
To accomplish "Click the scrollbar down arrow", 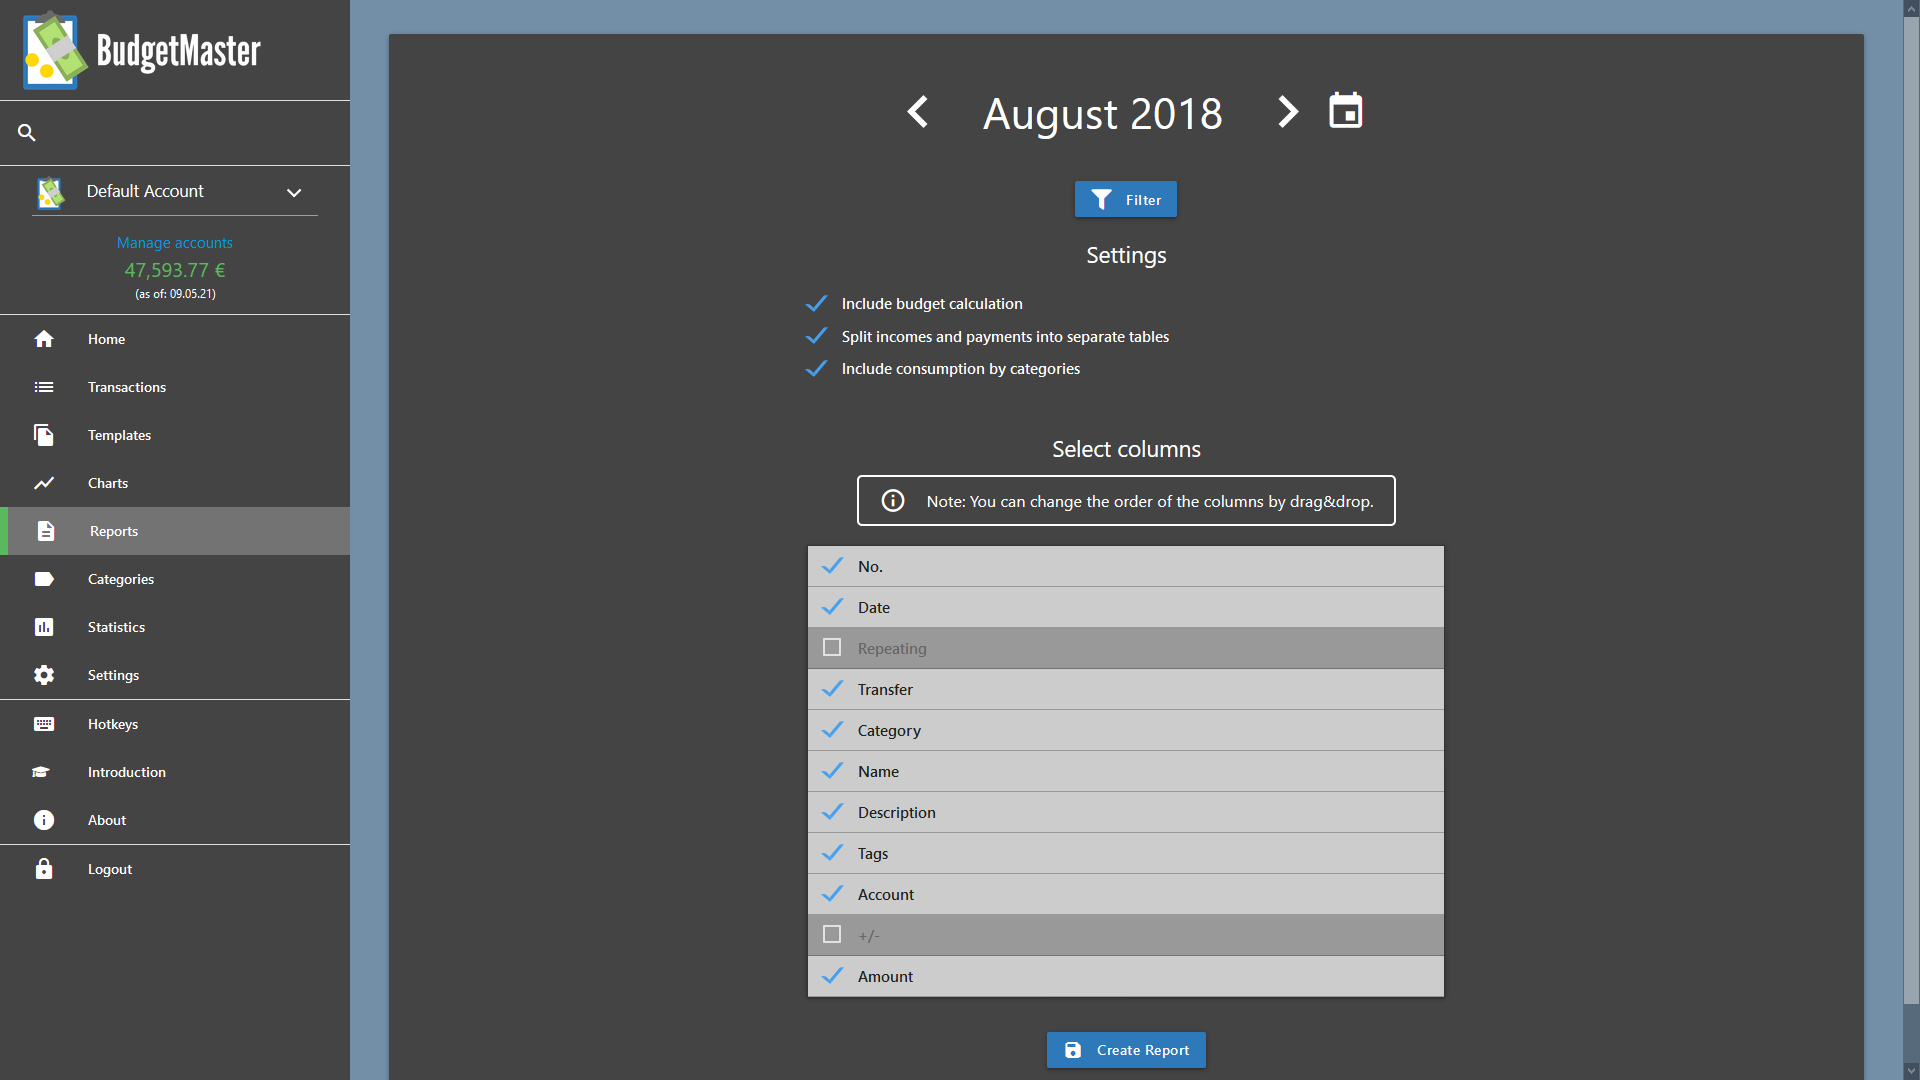I will (x=1911, y=1071).
